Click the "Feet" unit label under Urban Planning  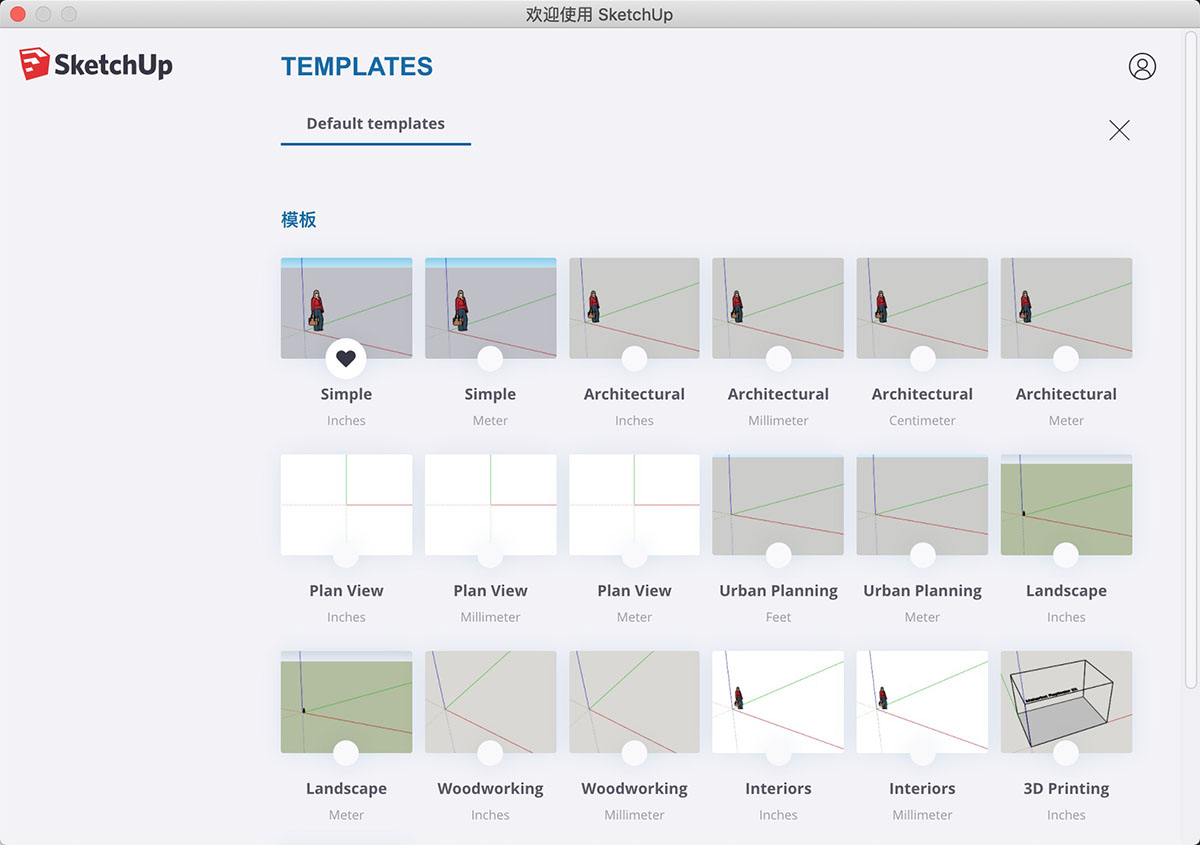tap(778, 618)
